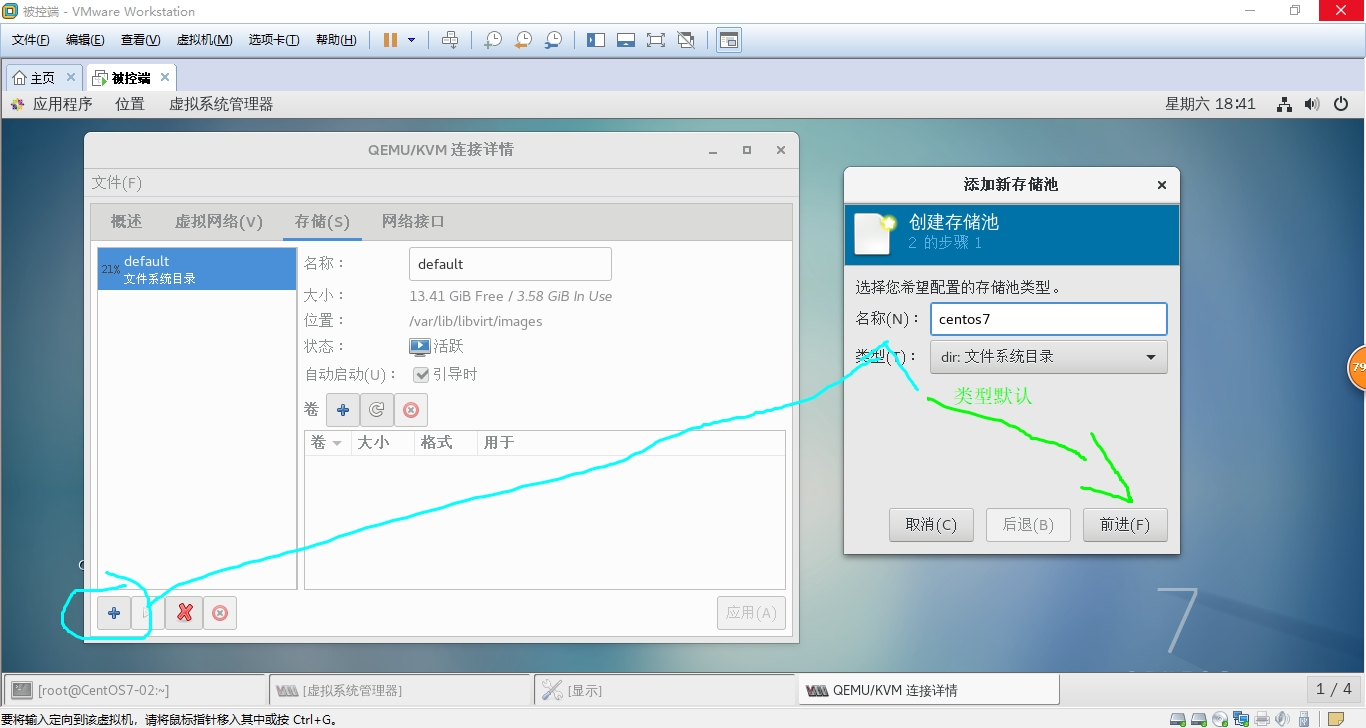Close the 添加新存储池 dialog
This screenshot has height=728, width=1366.
(1162, 185)
